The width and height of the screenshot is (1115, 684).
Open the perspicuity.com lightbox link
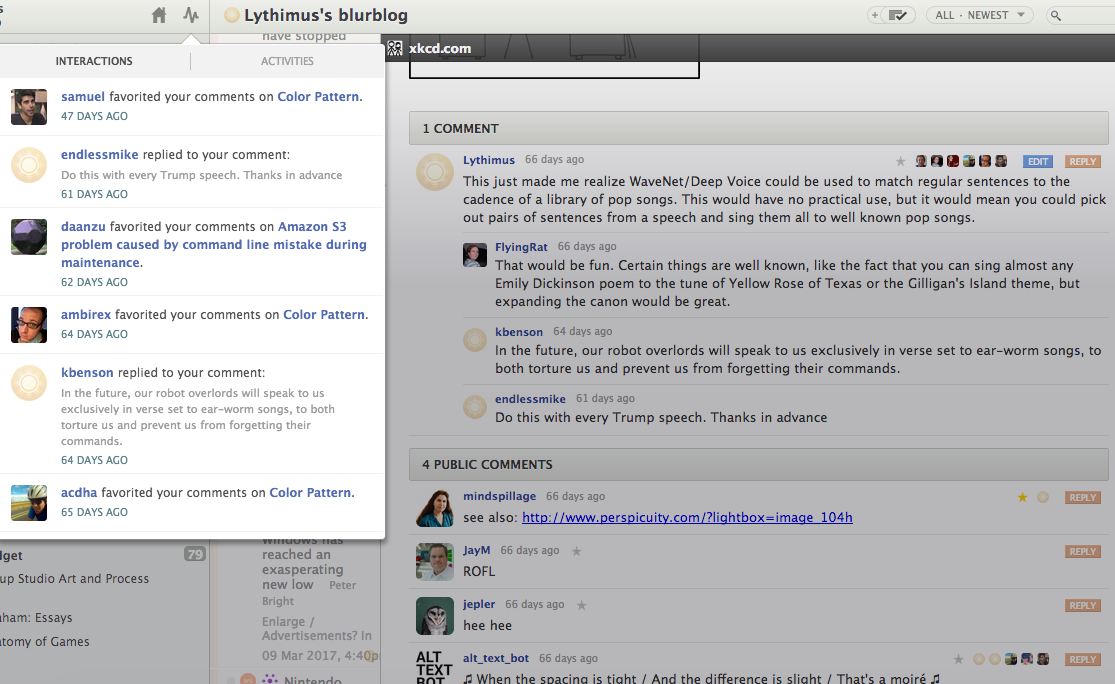(x=687, y=518)
